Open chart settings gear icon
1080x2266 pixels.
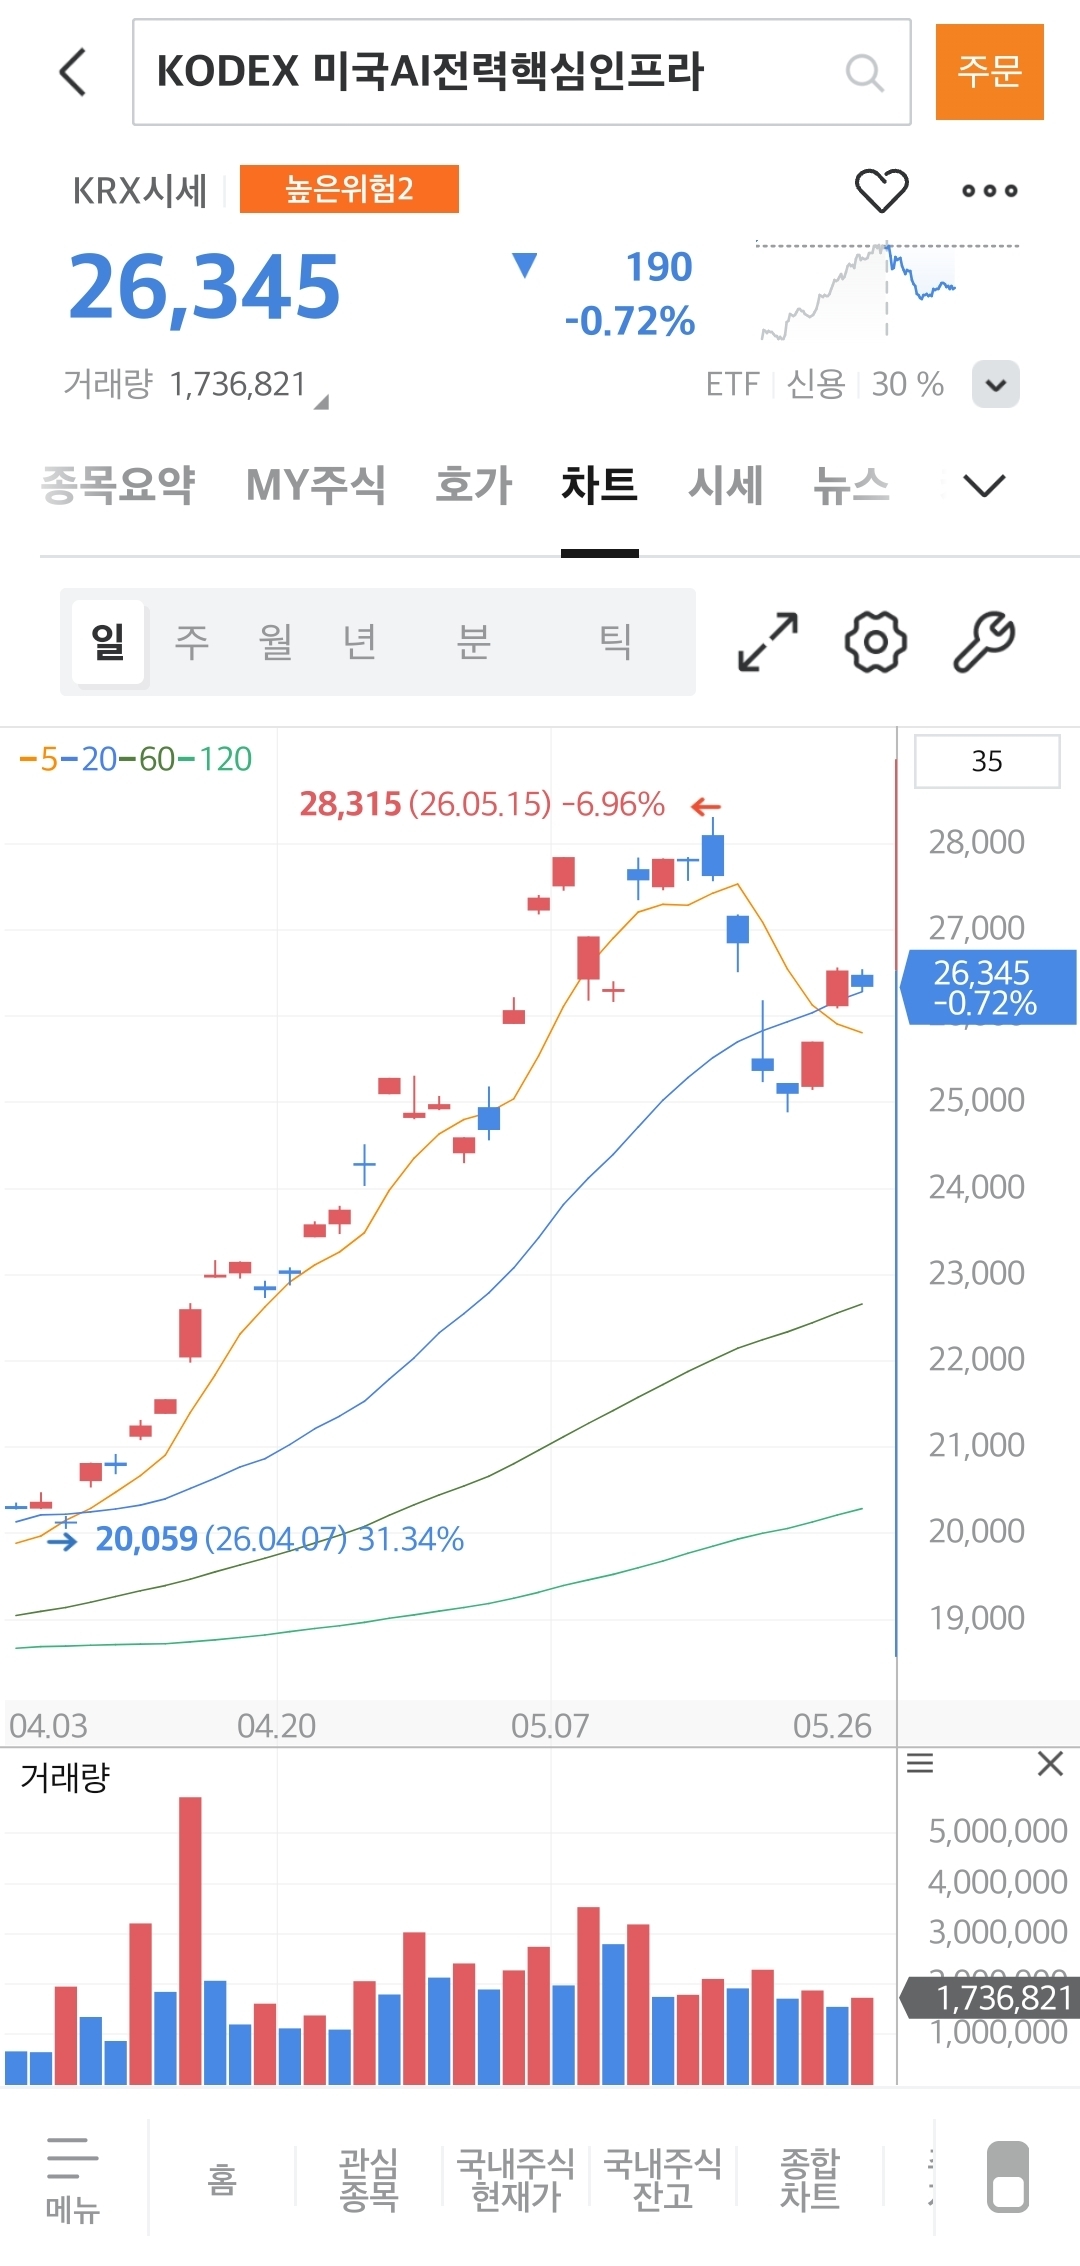tap(876, 642)
